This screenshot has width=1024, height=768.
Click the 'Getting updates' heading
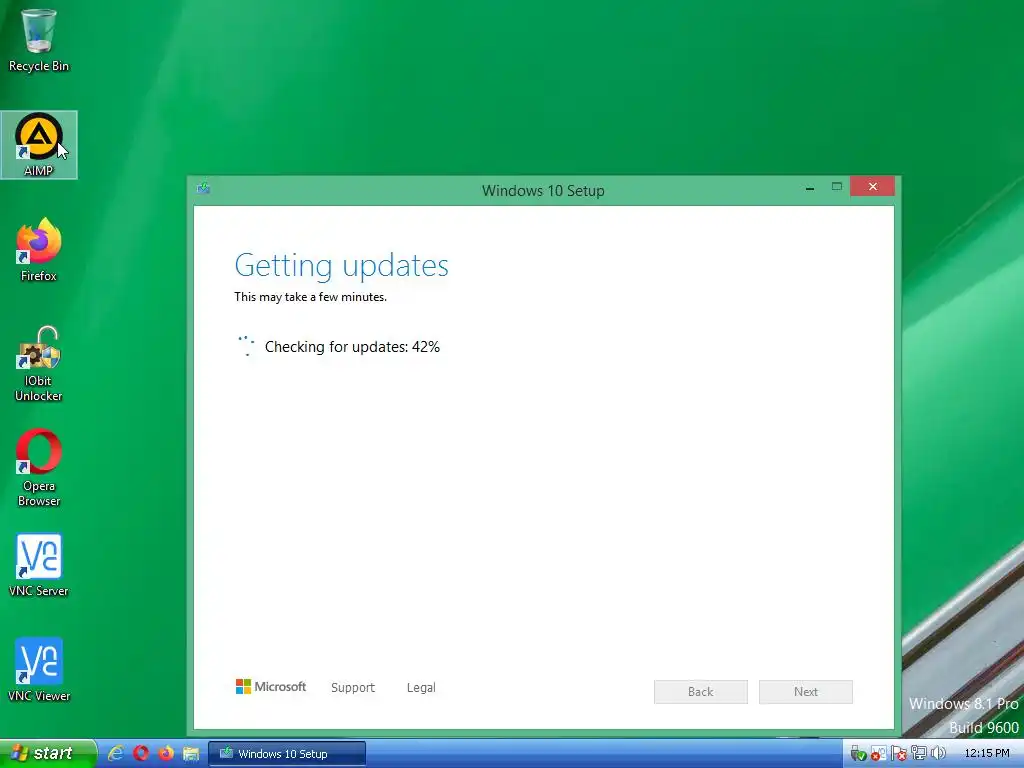point(342,266)
